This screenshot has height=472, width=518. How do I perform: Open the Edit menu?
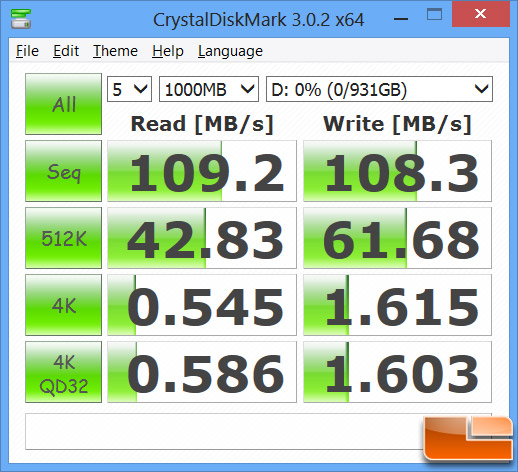[66, 51]
